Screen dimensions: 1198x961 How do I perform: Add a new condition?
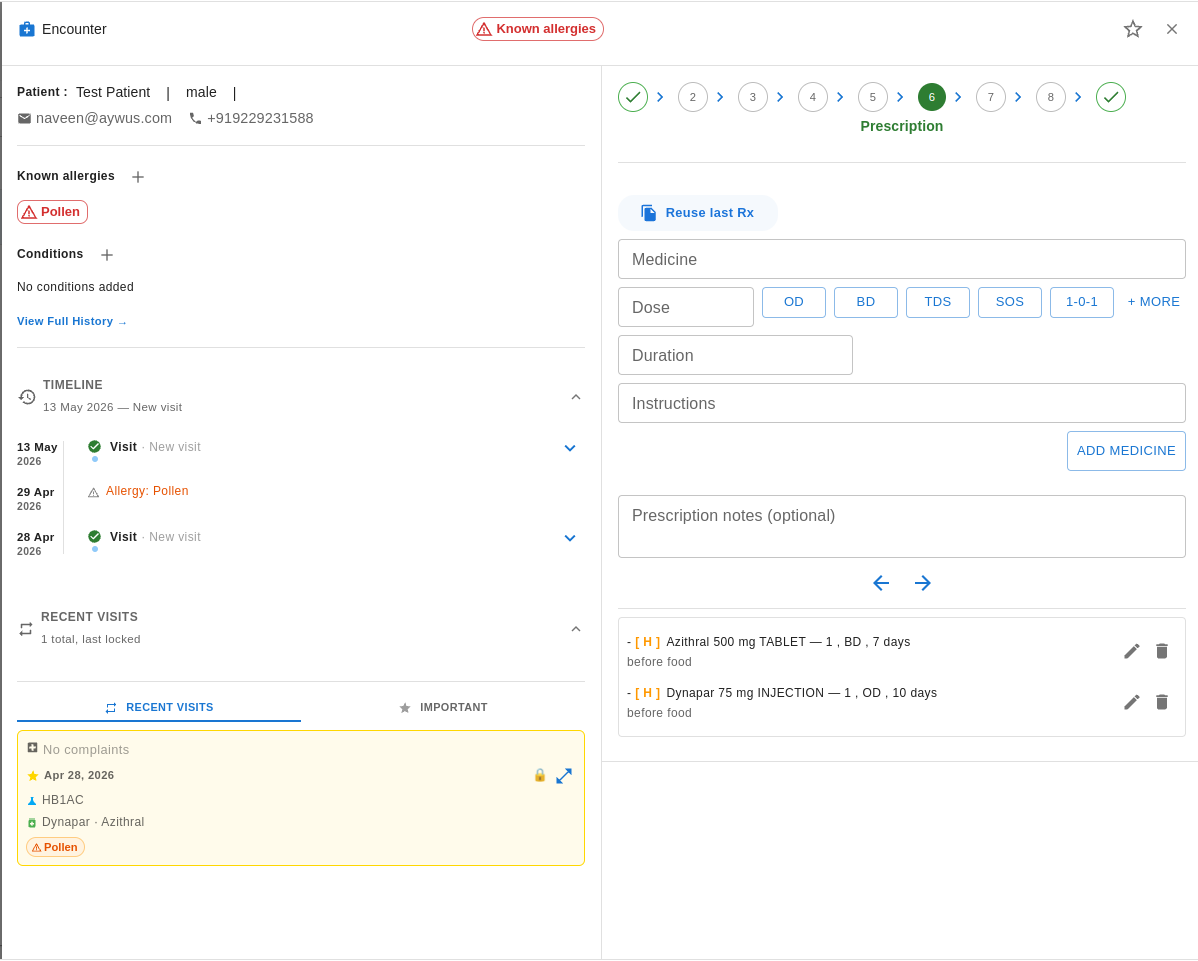[x=107, y=254]
